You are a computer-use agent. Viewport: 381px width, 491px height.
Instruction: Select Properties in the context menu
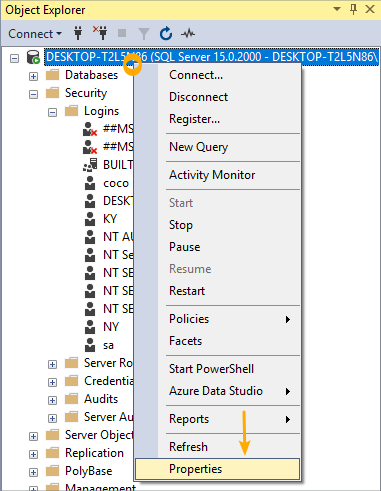pos(217,469)
